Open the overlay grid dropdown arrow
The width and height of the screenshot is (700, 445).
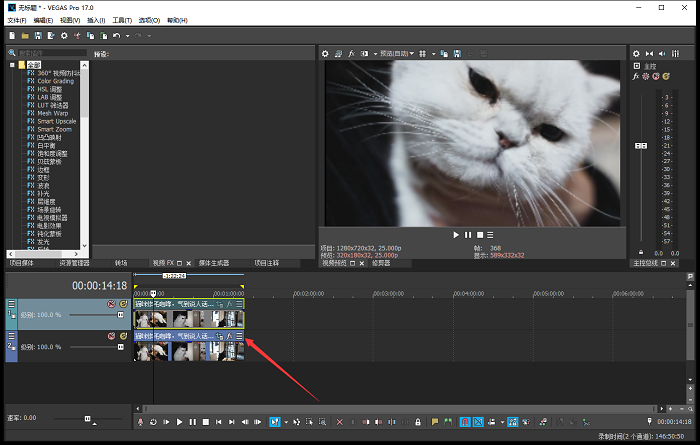click(x=433, y=53)
